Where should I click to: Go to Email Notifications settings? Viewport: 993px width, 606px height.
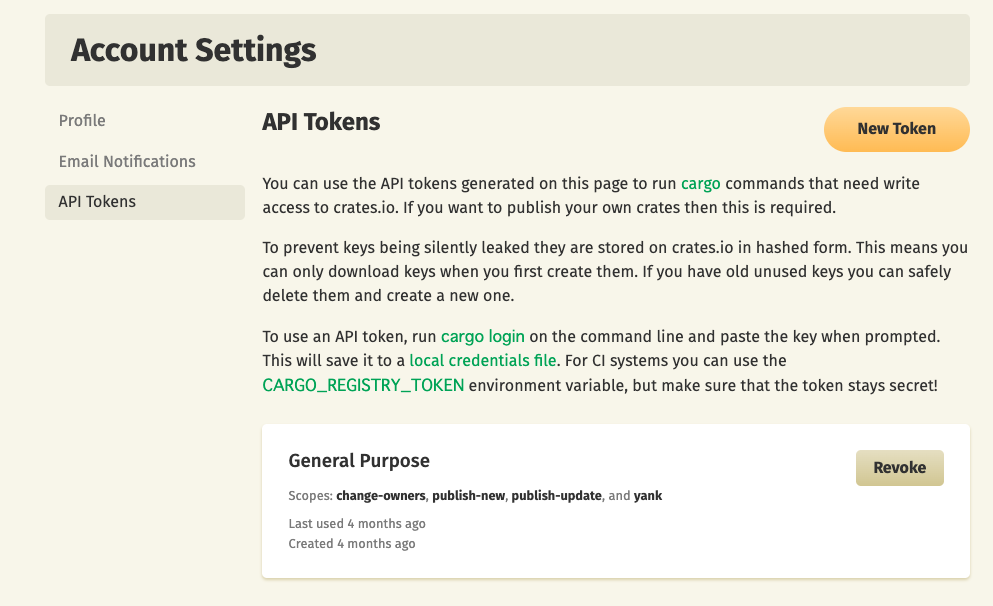coord(127,161)
